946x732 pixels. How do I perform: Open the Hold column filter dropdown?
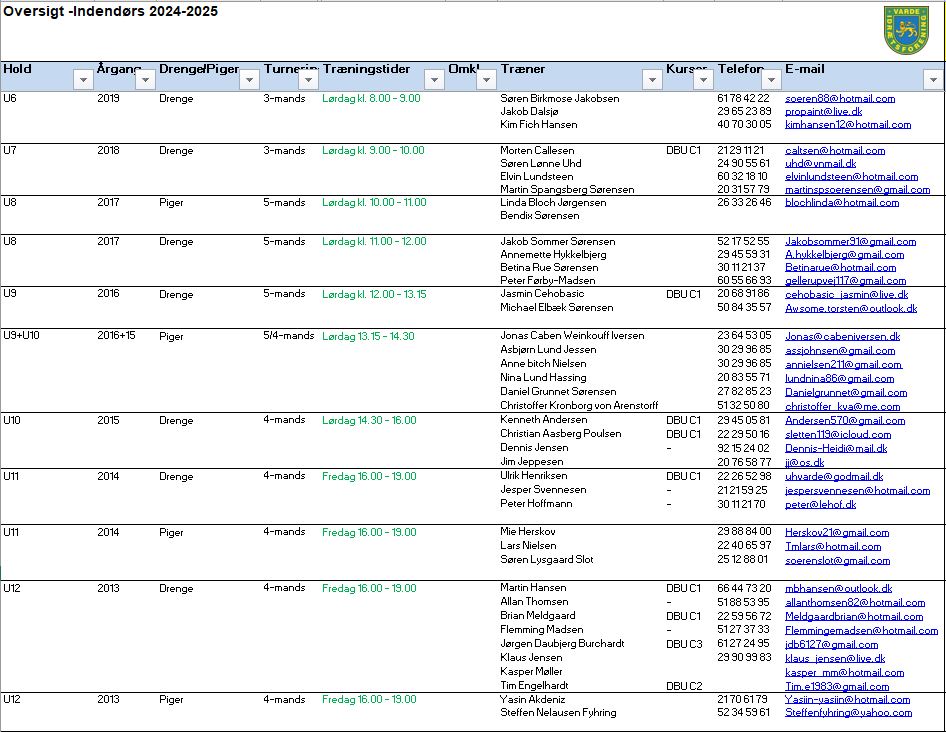click(83, 80)
